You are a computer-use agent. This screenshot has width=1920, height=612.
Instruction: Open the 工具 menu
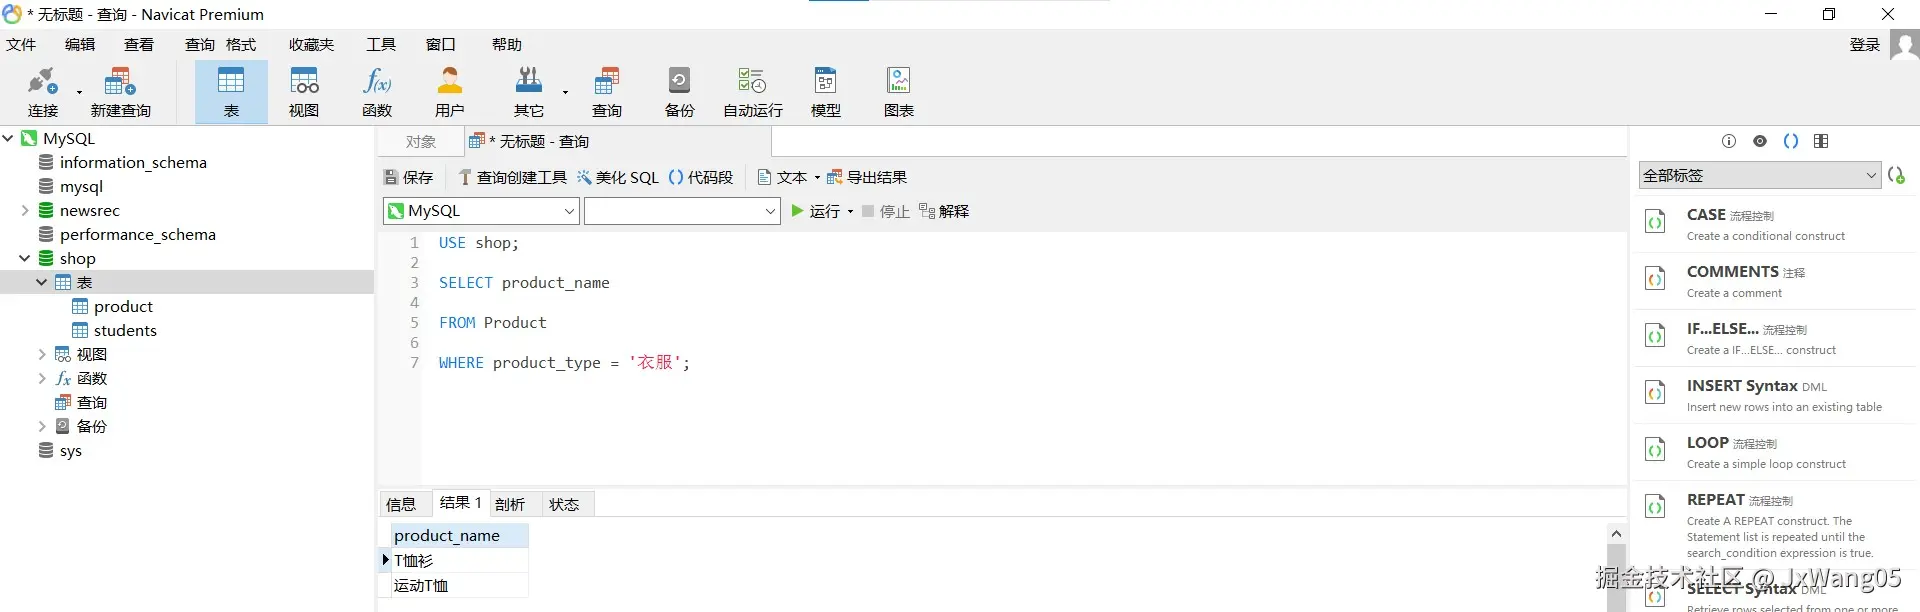pyautogui.click(x=381, y=44)
